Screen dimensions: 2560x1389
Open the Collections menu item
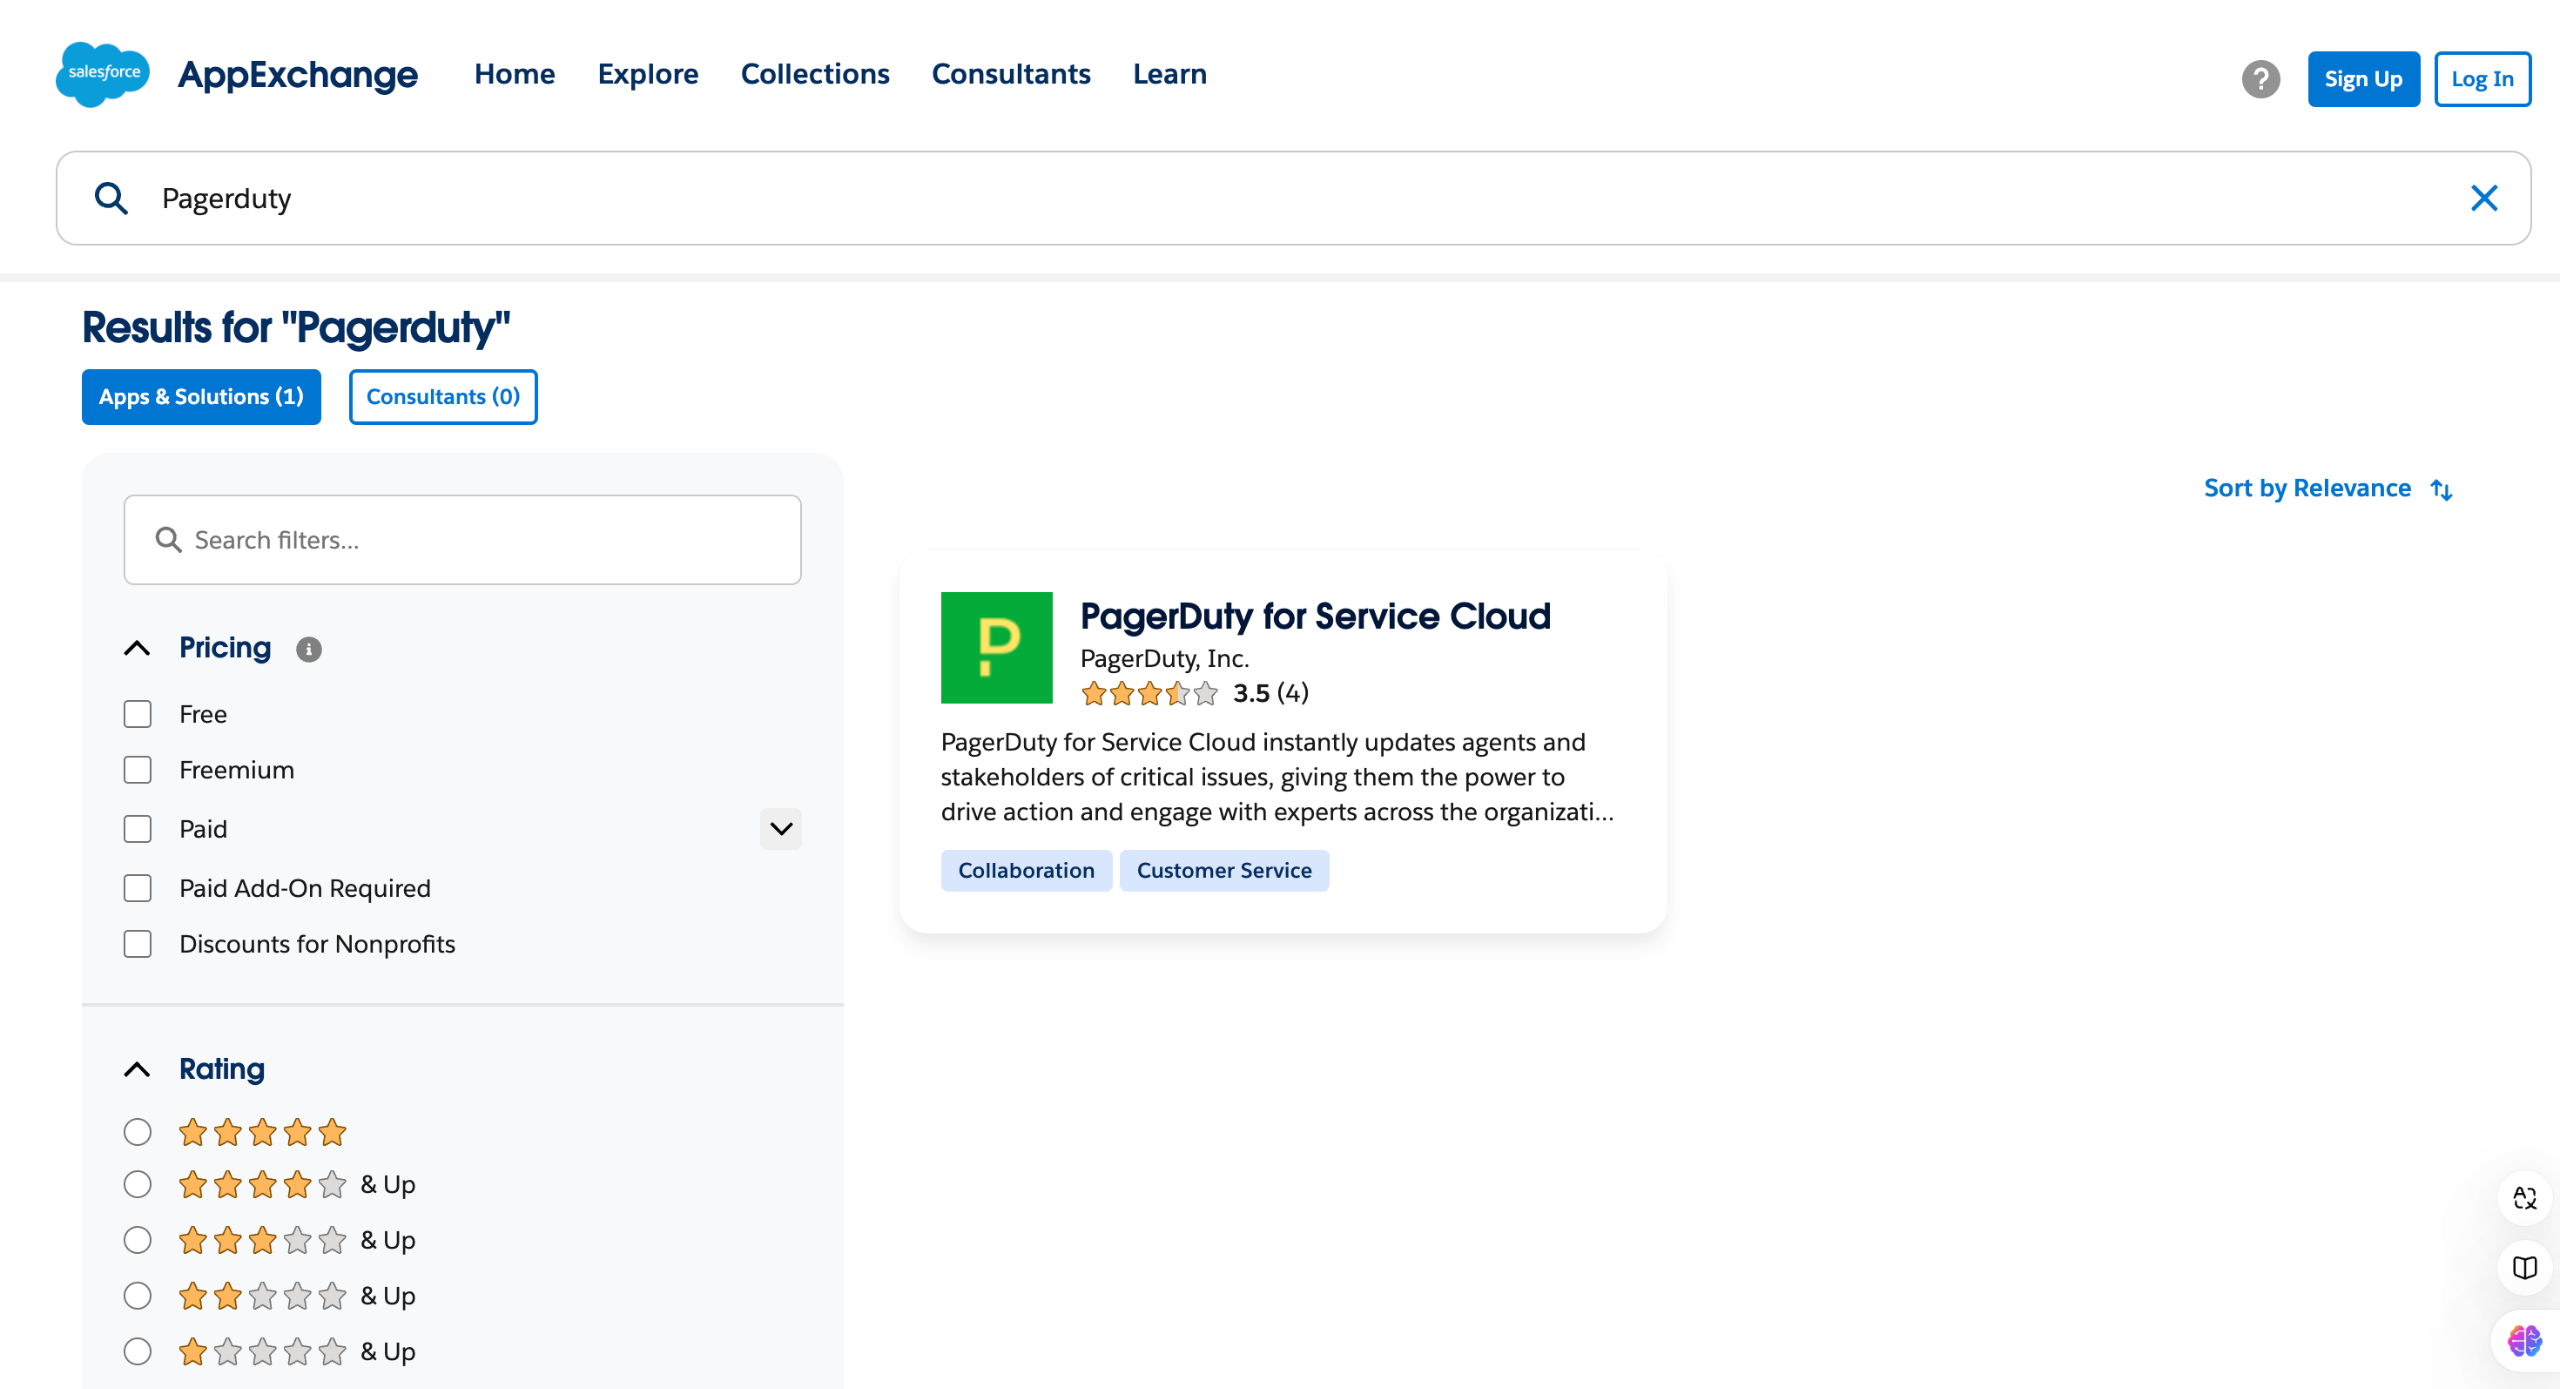814,74
